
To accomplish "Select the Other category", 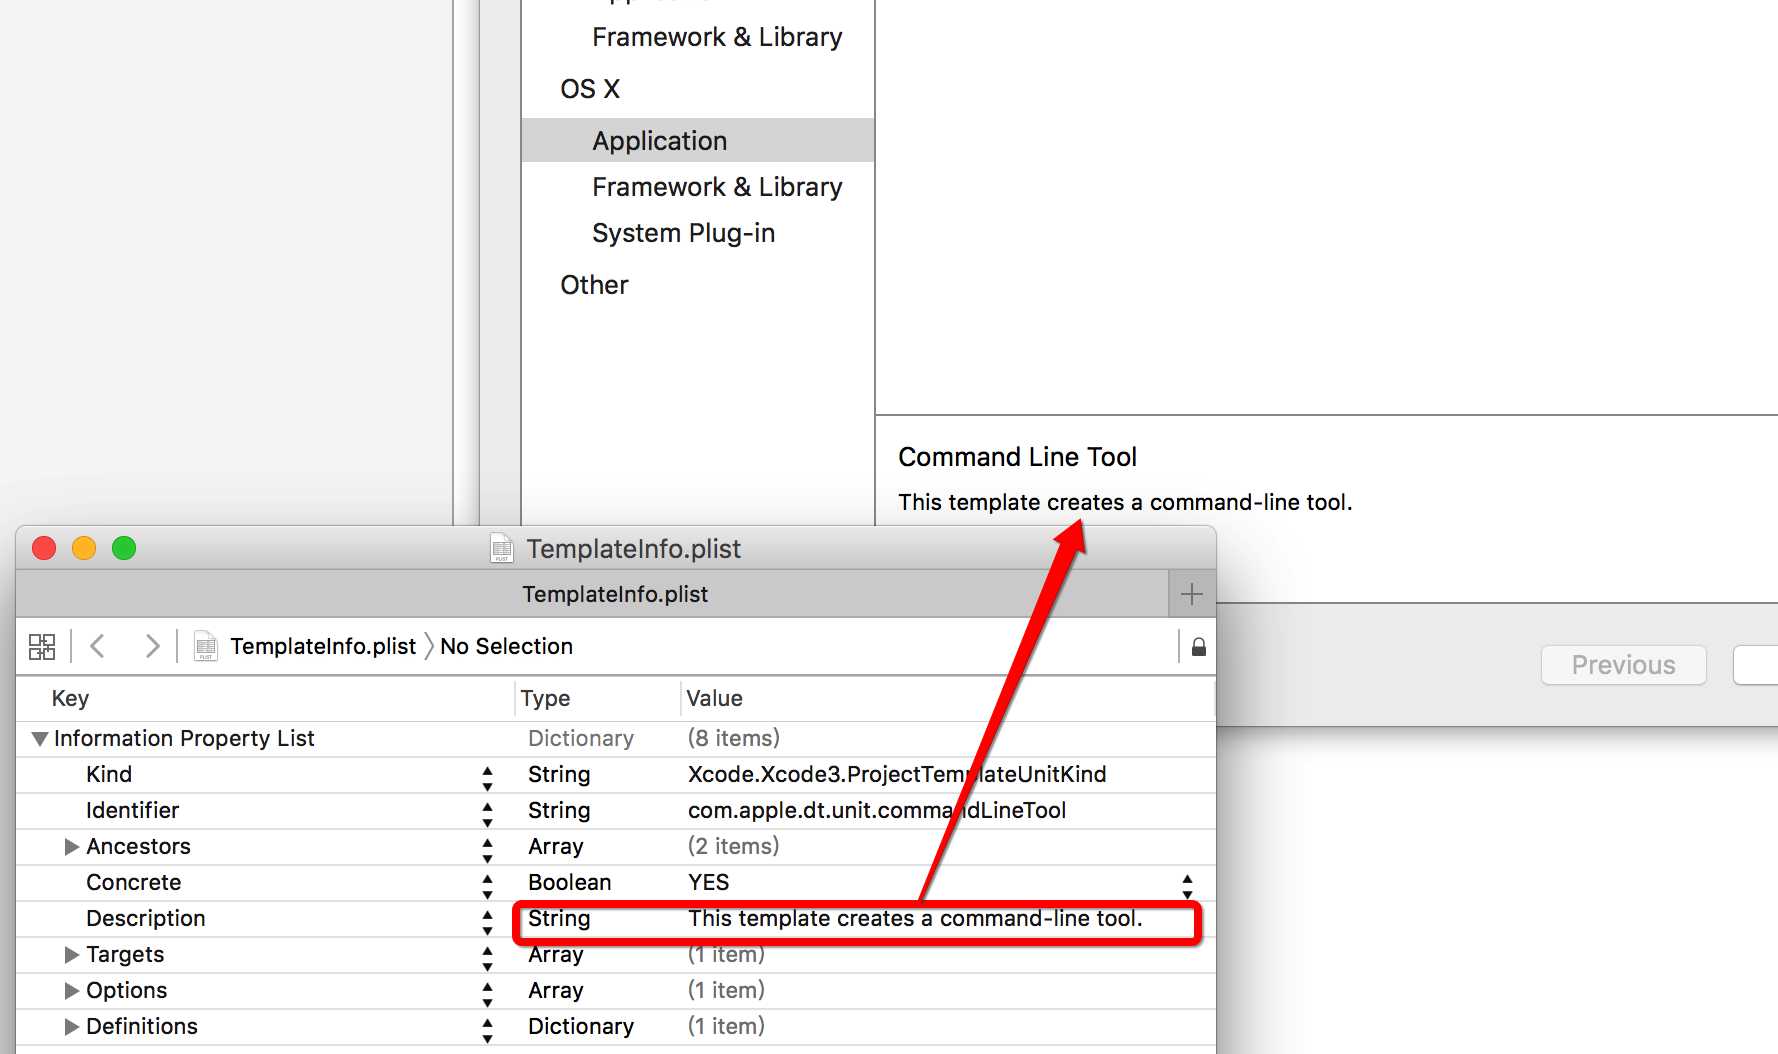I will (x=594, y=285).
